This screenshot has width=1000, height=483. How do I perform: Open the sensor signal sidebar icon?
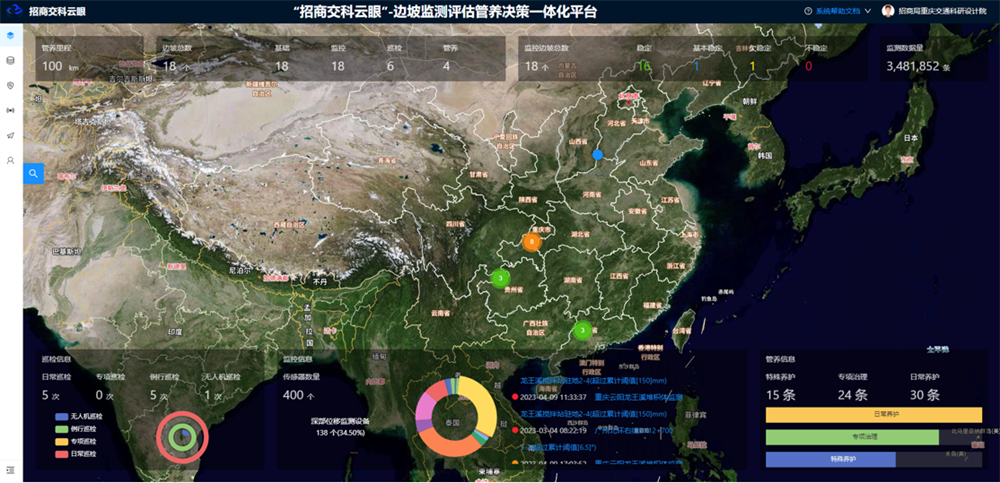point(11,110)
